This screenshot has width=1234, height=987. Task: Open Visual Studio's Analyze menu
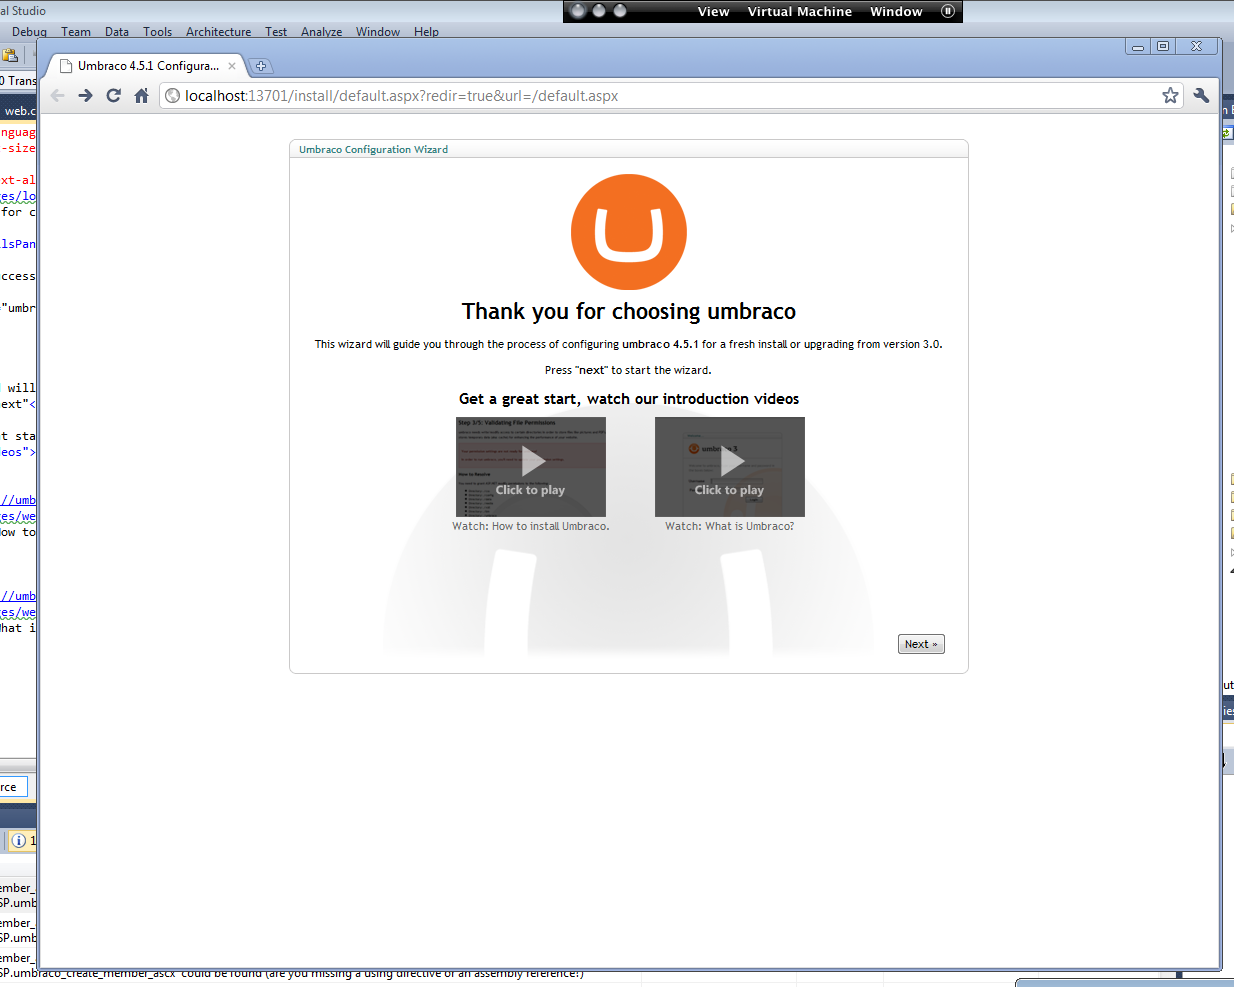[x=321, y=32]
